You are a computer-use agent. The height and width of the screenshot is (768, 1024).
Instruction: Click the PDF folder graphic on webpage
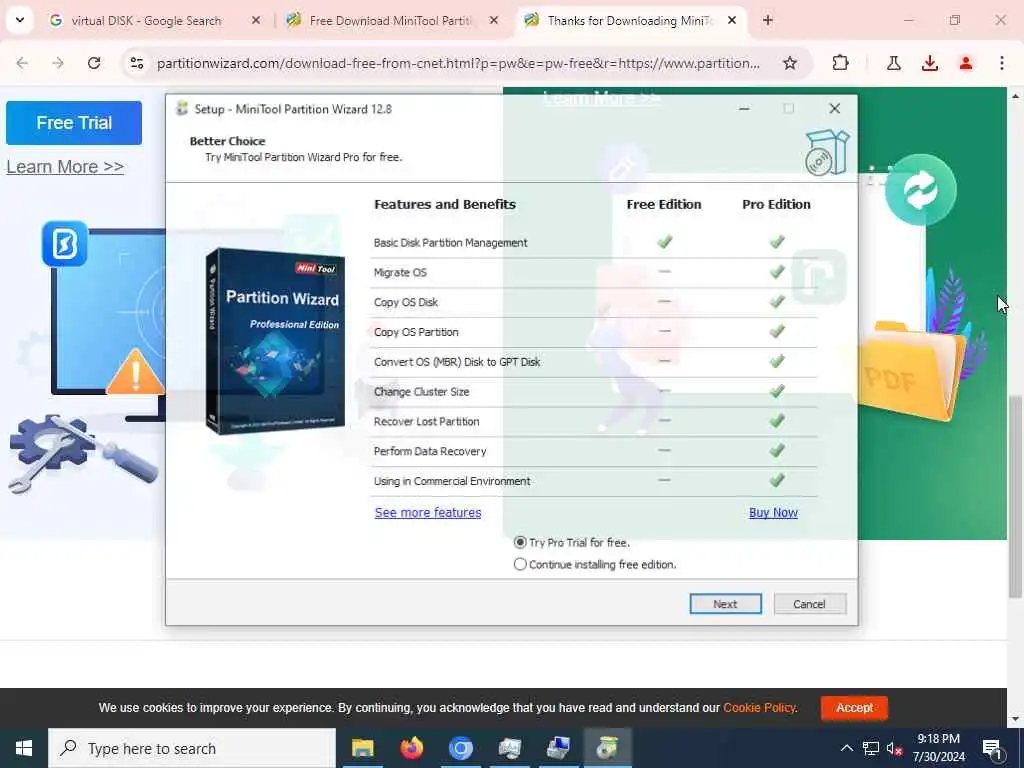tap(910, 371)
